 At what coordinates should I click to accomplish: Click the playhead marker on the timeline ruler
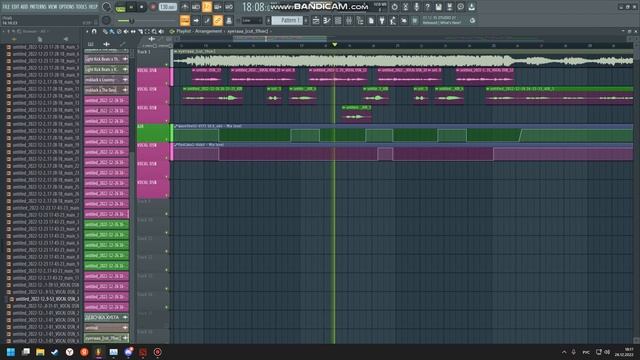tap(335, 44)
